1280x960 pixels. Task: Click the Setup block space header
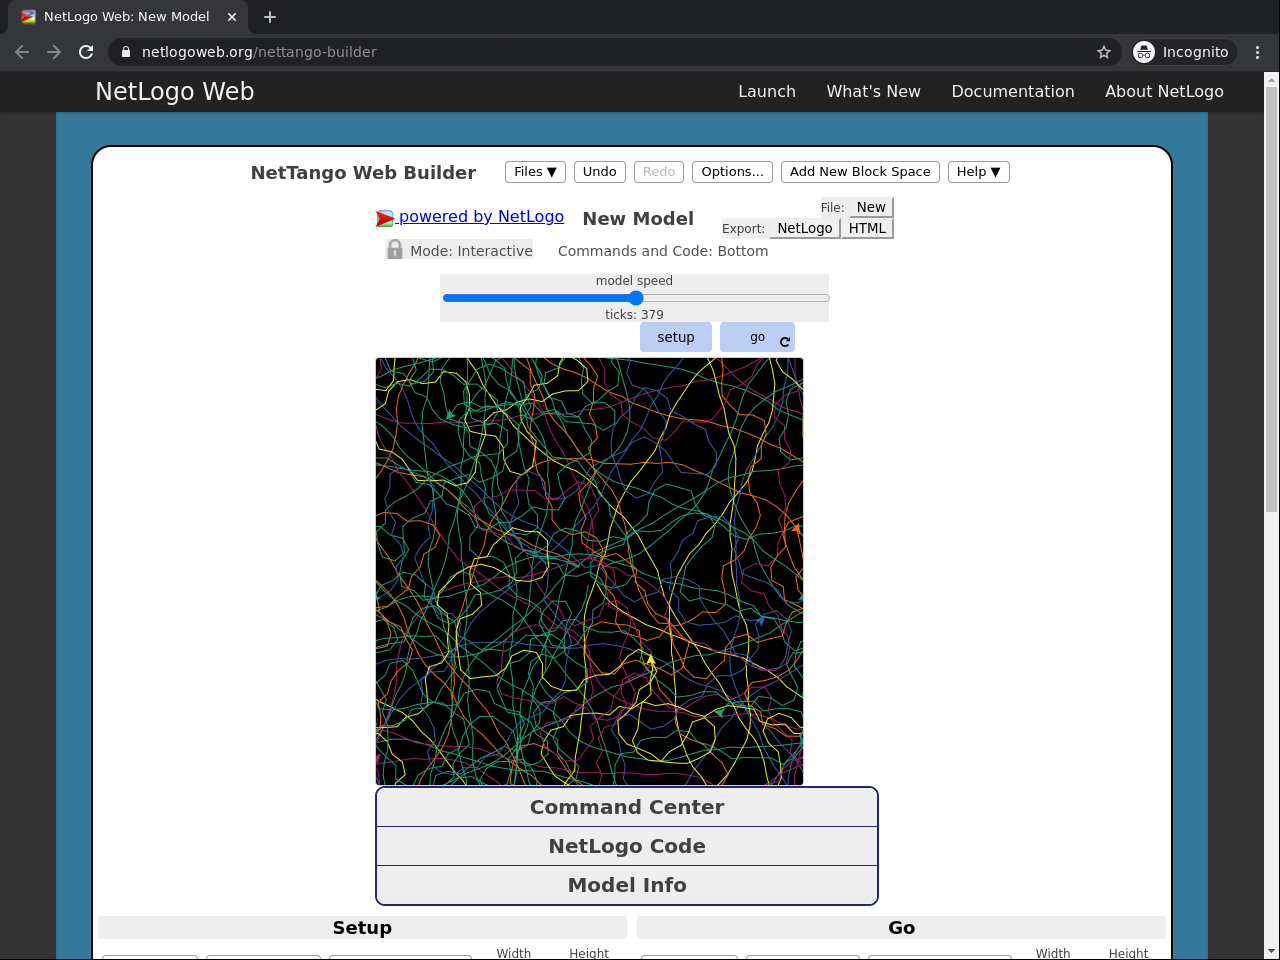point(362,928)
